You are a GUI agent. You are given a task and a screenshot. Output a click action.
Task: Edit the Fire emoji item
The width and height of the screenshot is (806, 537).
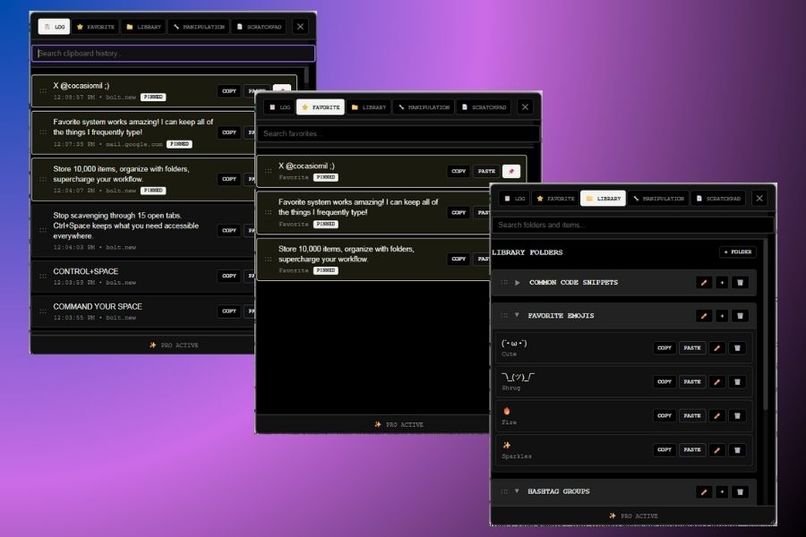[x=717, y=415]
